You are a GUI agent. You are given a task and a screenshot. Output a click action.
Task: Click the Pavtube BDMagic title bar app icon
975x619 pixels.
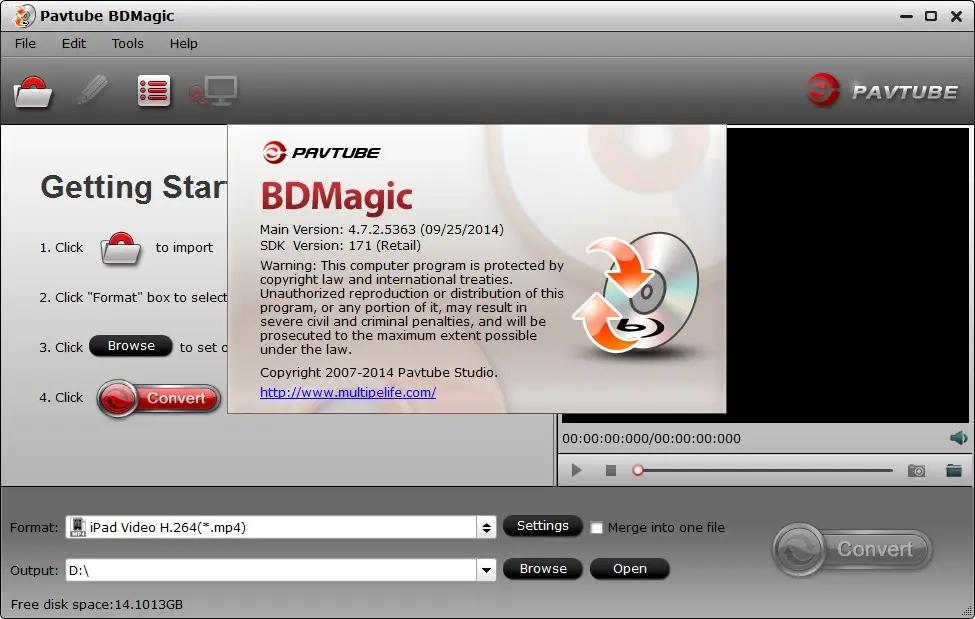pos(23,16)
